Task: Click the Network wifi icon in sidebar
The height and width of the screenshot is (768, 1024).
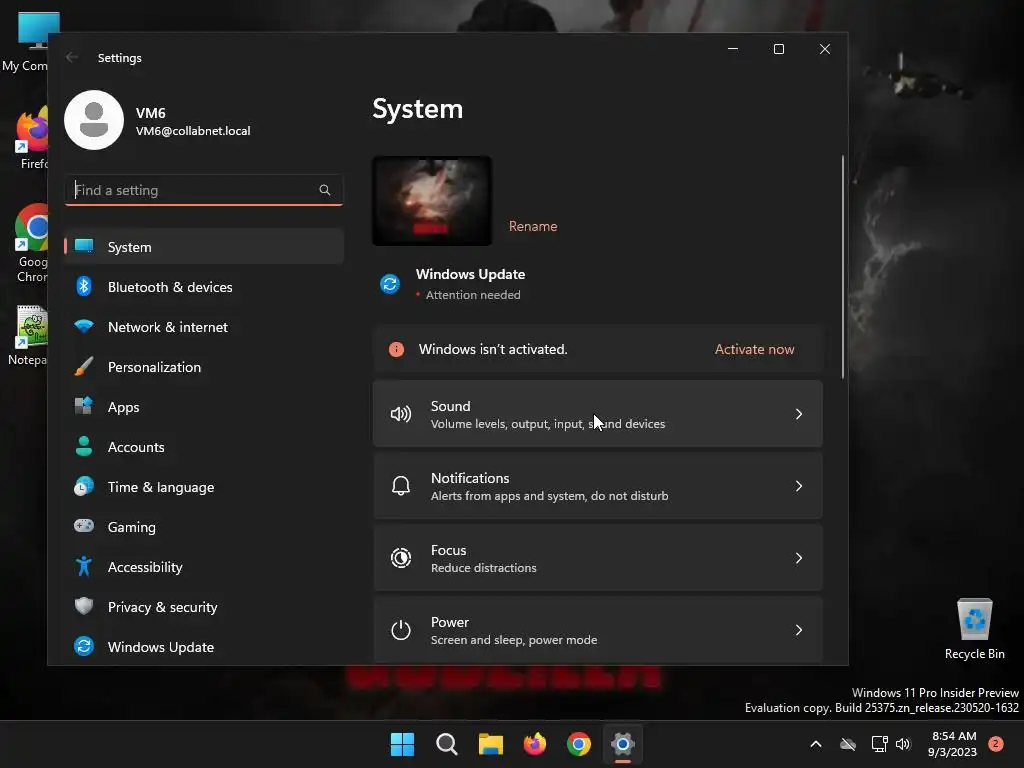Action: (84, 326)
